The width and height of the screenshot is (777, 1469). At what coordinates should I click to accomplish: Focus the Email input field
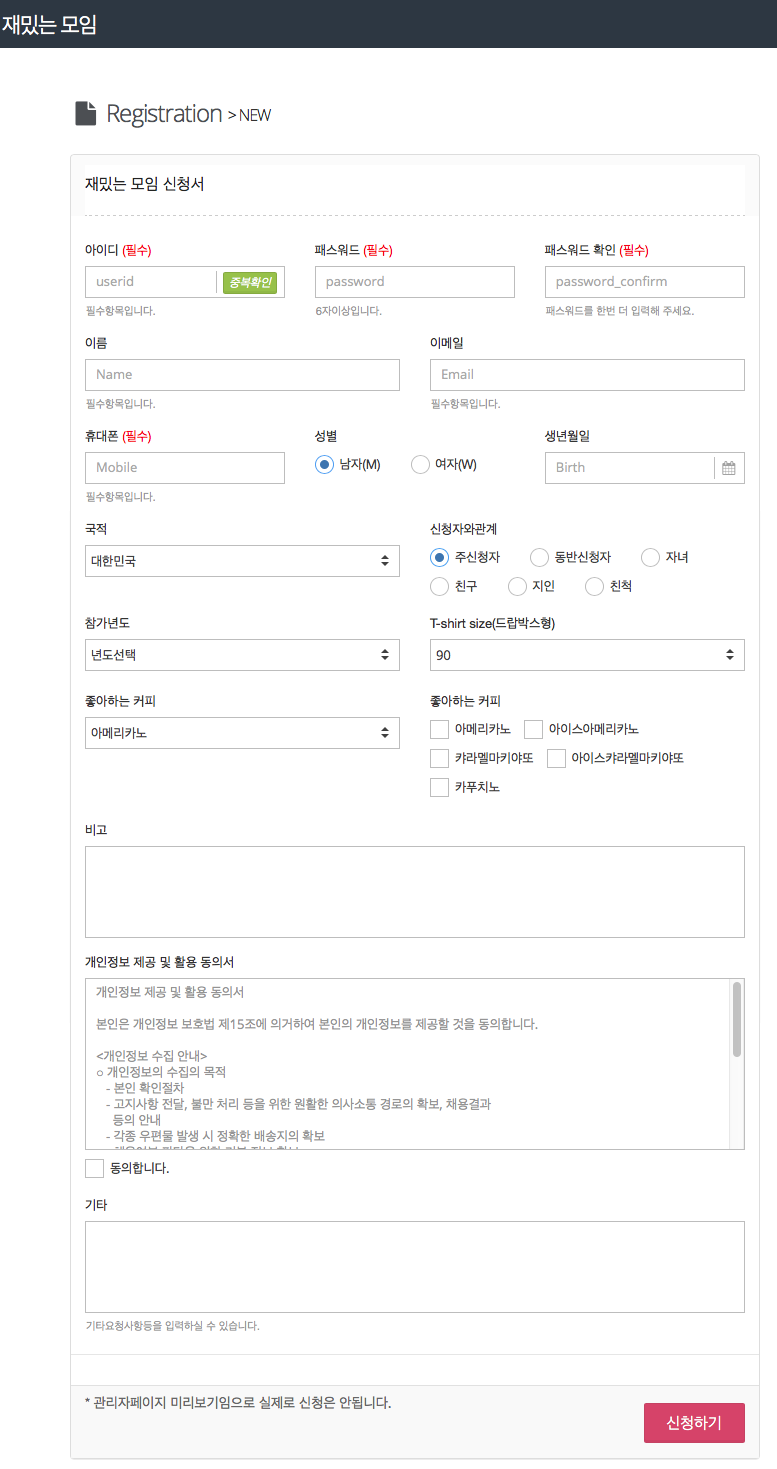tap(587, 375)
